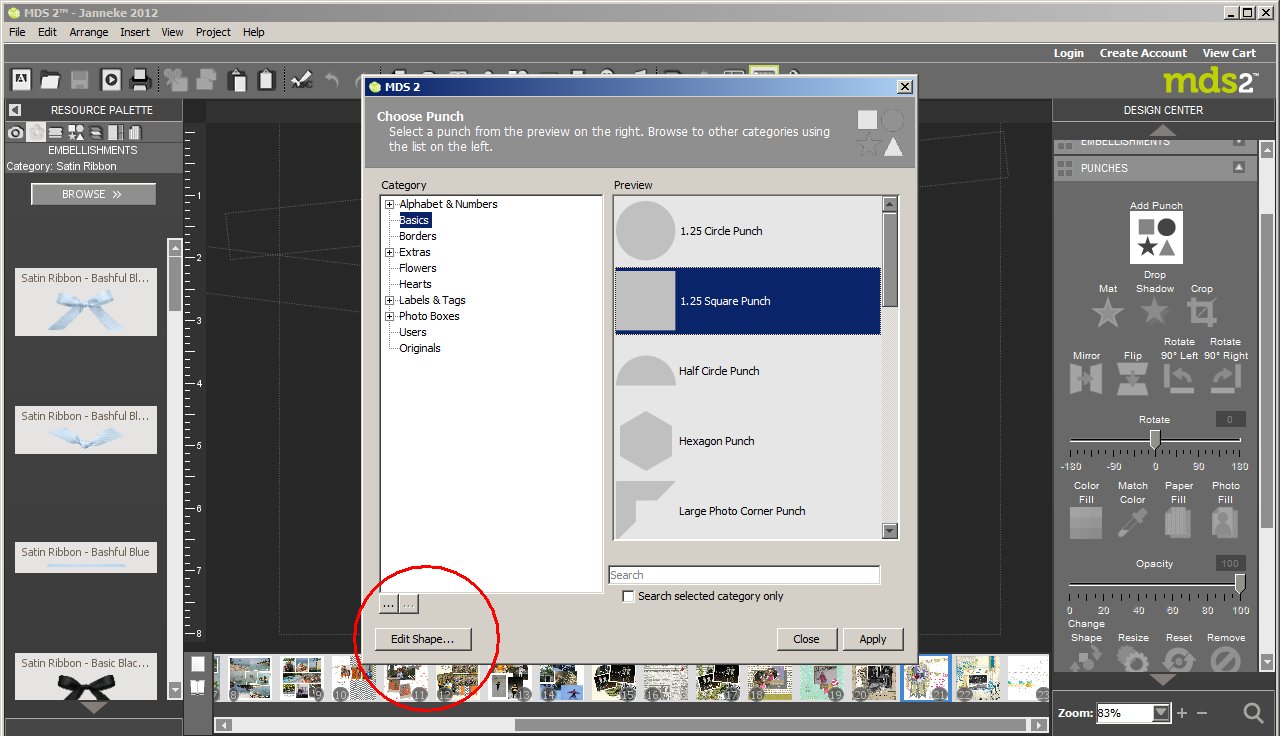Click the Print icon in toolbar

(x=140, y=79)
